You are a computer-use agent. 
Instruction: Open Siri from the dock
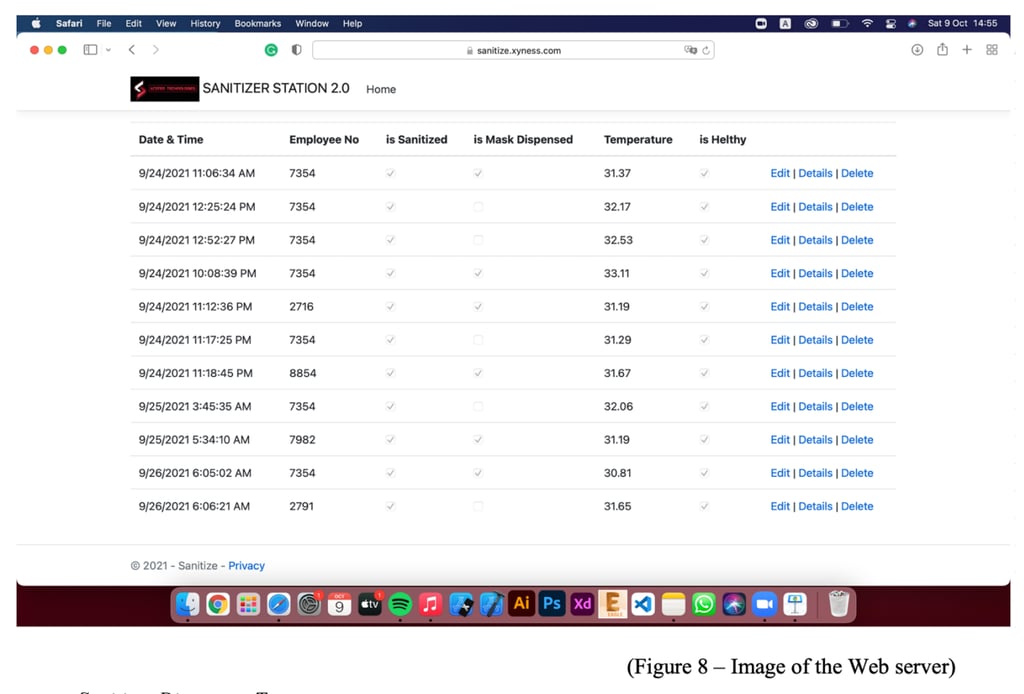click(x=734, y=604)
